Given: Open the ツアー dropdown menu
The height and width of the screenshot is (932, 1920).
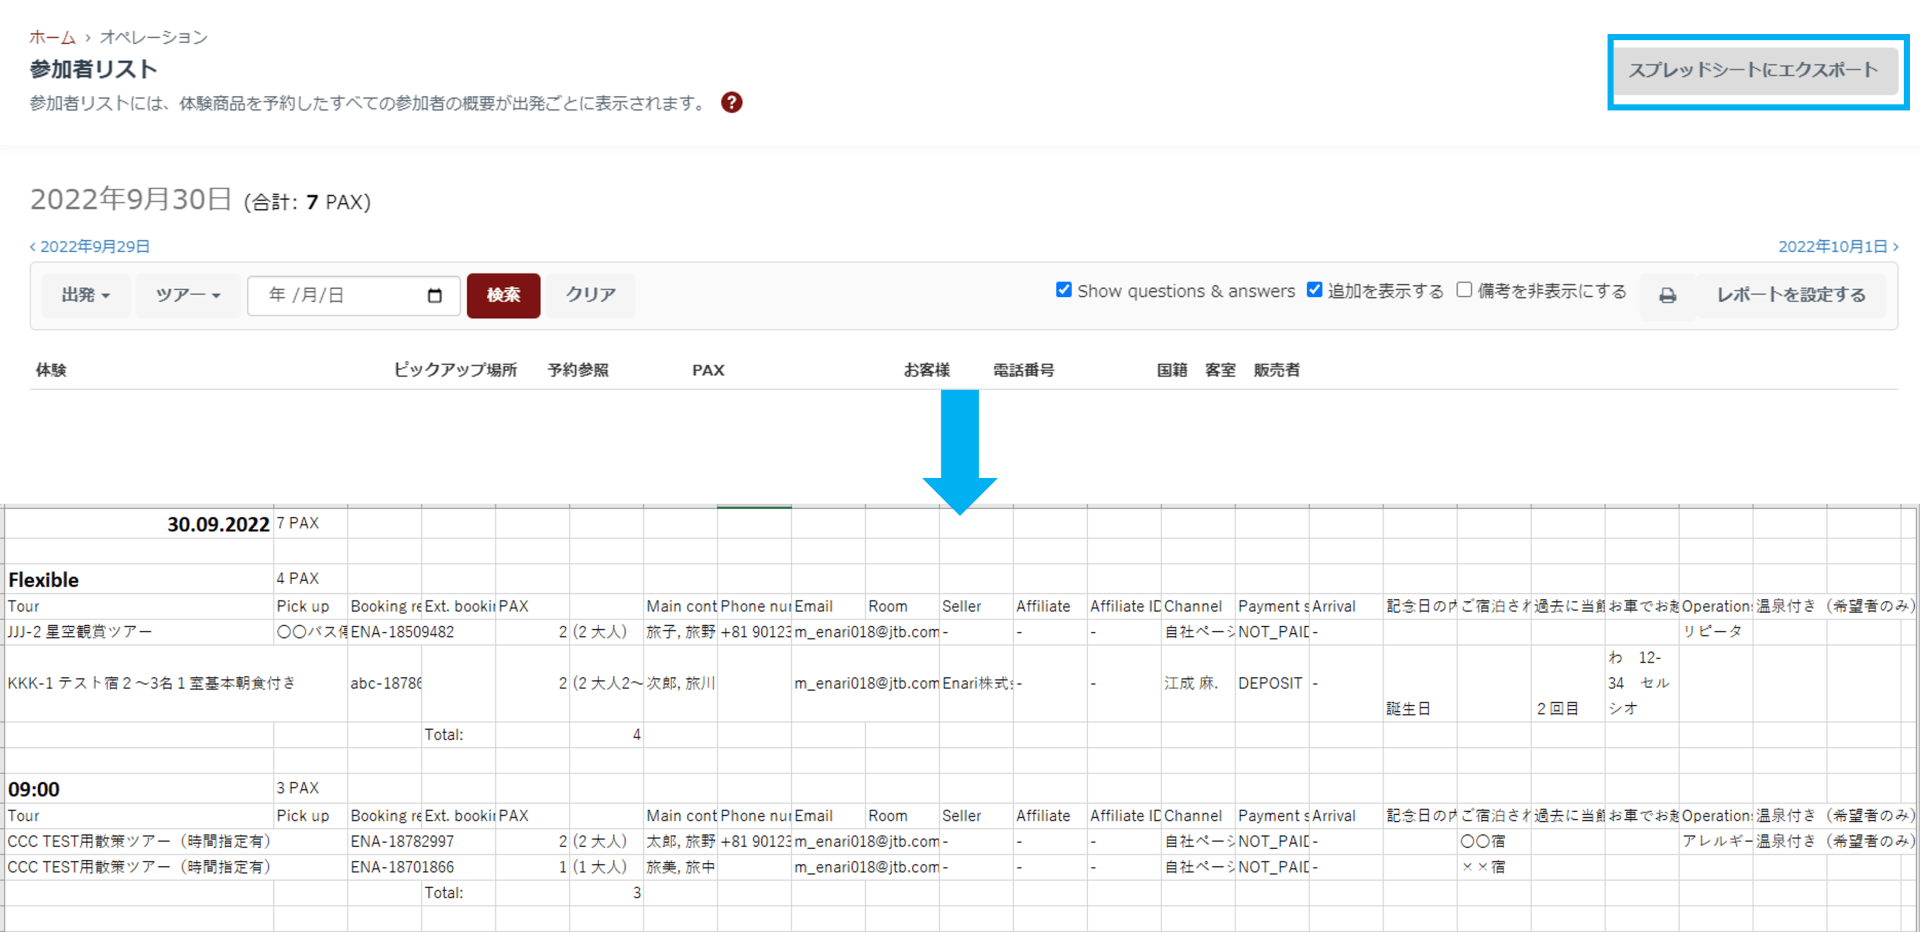Looking at the screenshot, I should [187, 296].
